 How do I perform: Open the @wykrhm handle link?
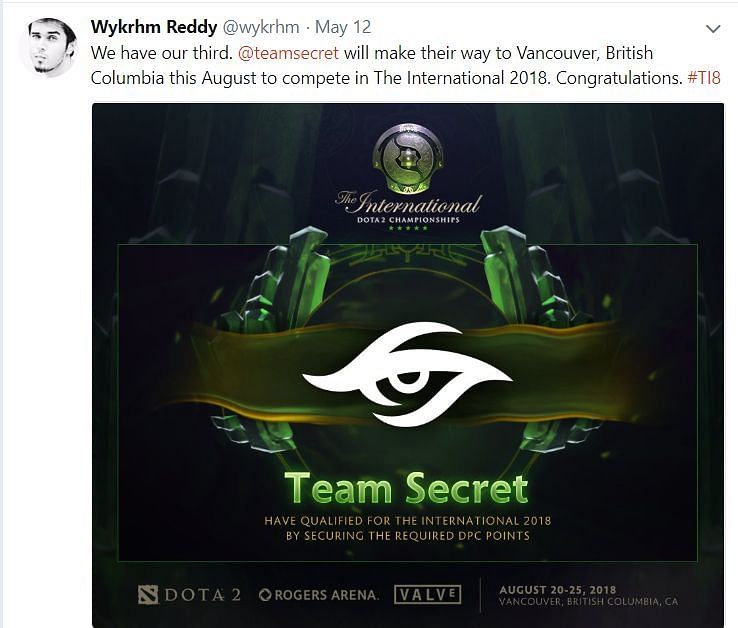click(x=260, y=27)
